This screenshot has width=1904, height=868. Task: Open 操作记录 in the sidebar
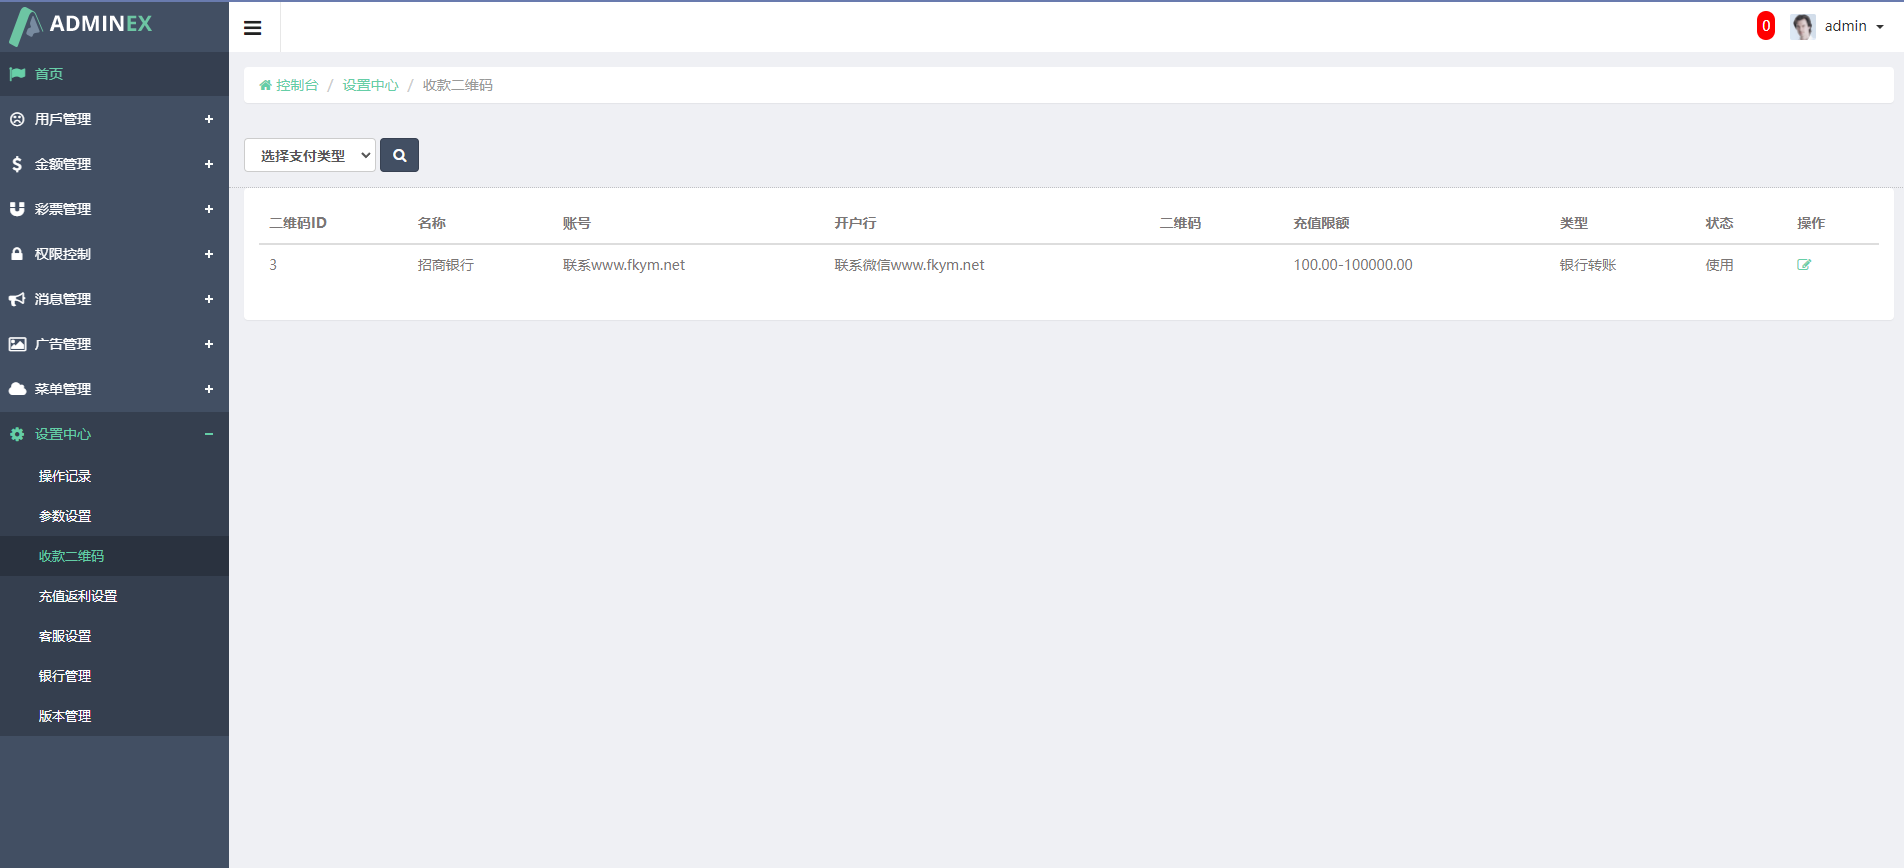coord(65,476)
